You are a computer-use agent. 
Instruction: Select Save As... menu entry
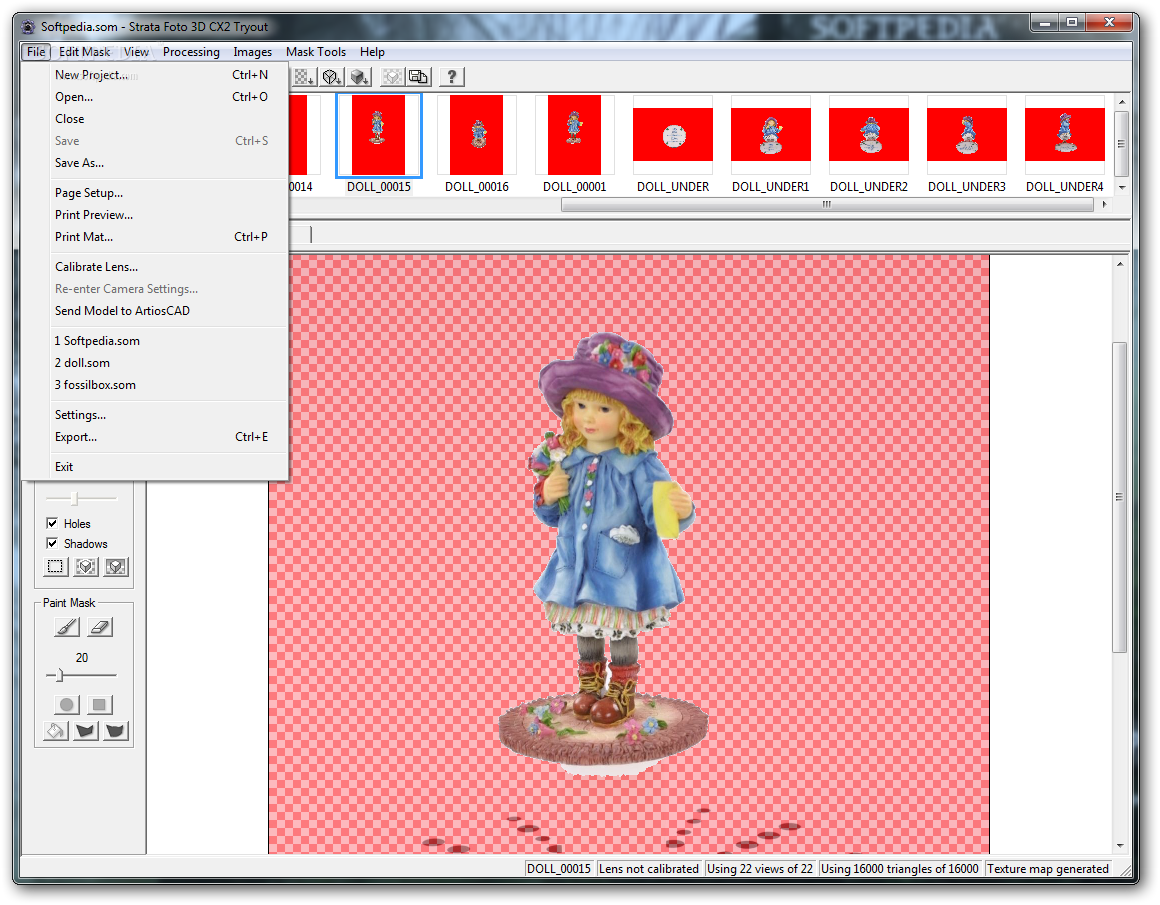pyautogui.click(x=155, y=163)
